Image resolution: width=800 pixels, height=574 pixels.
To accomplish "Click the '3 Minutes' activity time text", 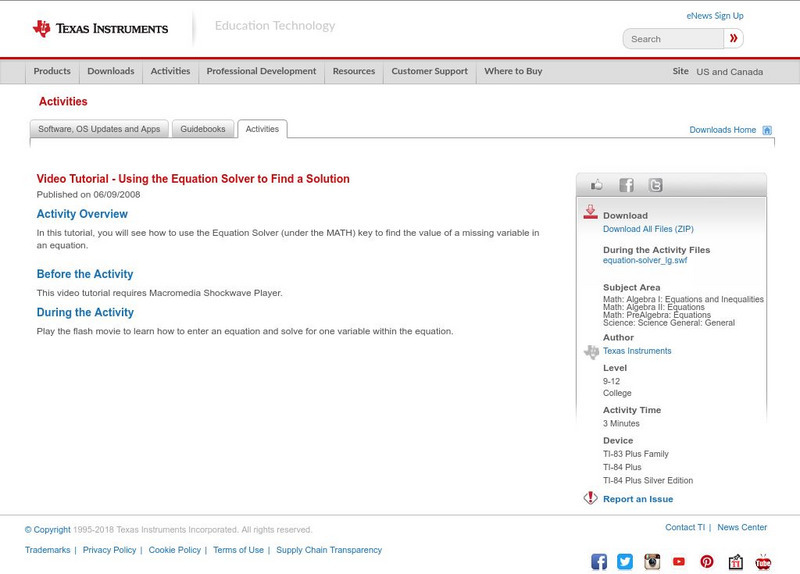I will (x=621, y=423).
